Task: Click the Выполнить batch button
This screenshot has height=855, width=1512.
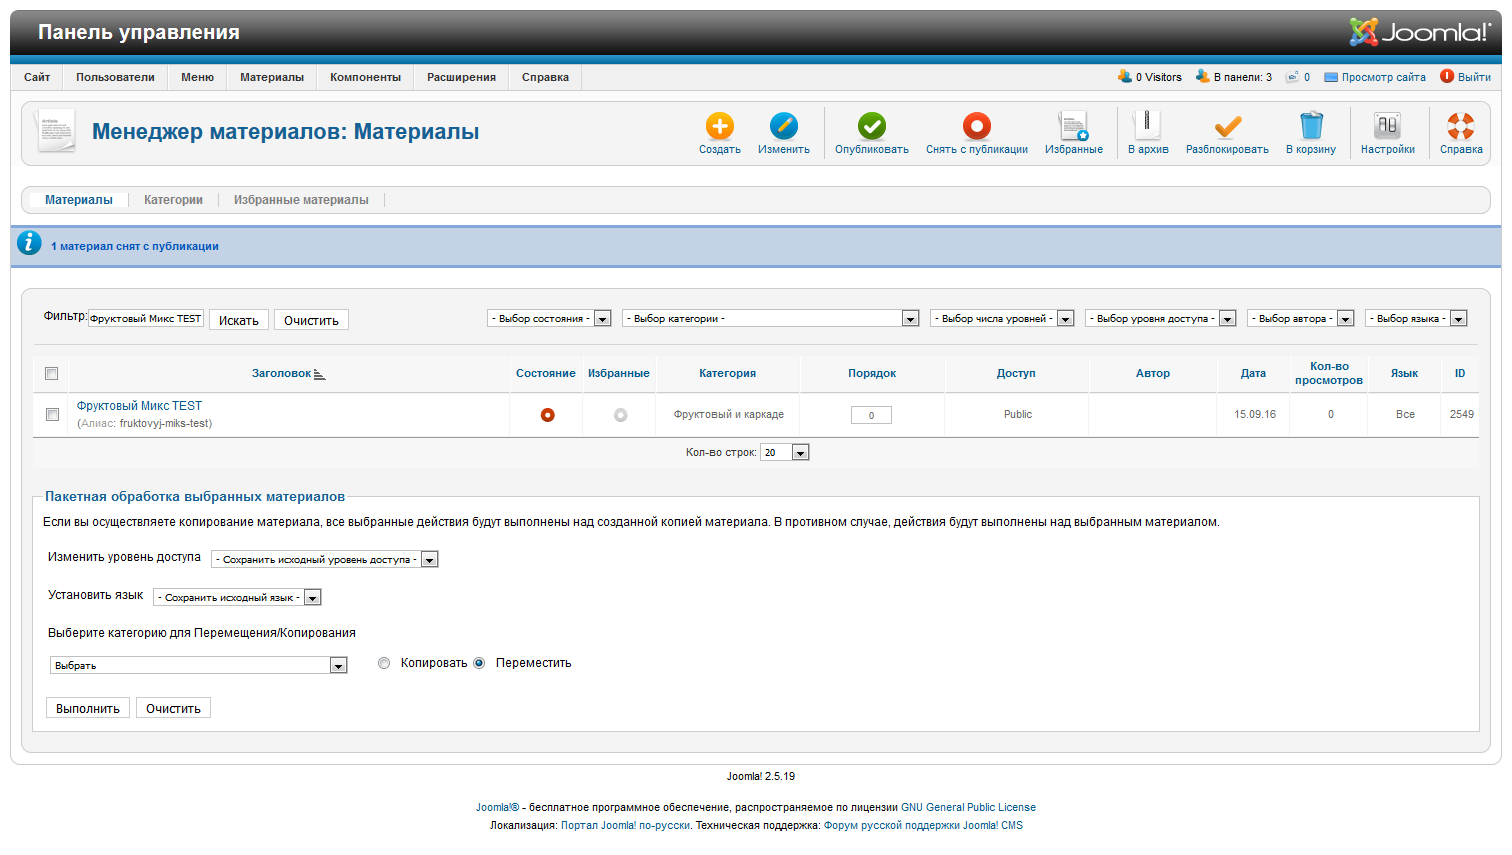Action: pyautogui.click(x=88, y=708)
